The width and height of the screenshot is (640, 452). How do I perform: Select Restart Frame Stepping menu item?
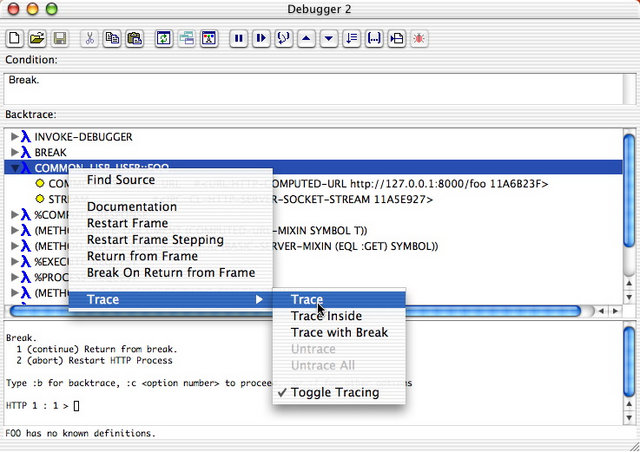tap(171, 240)
